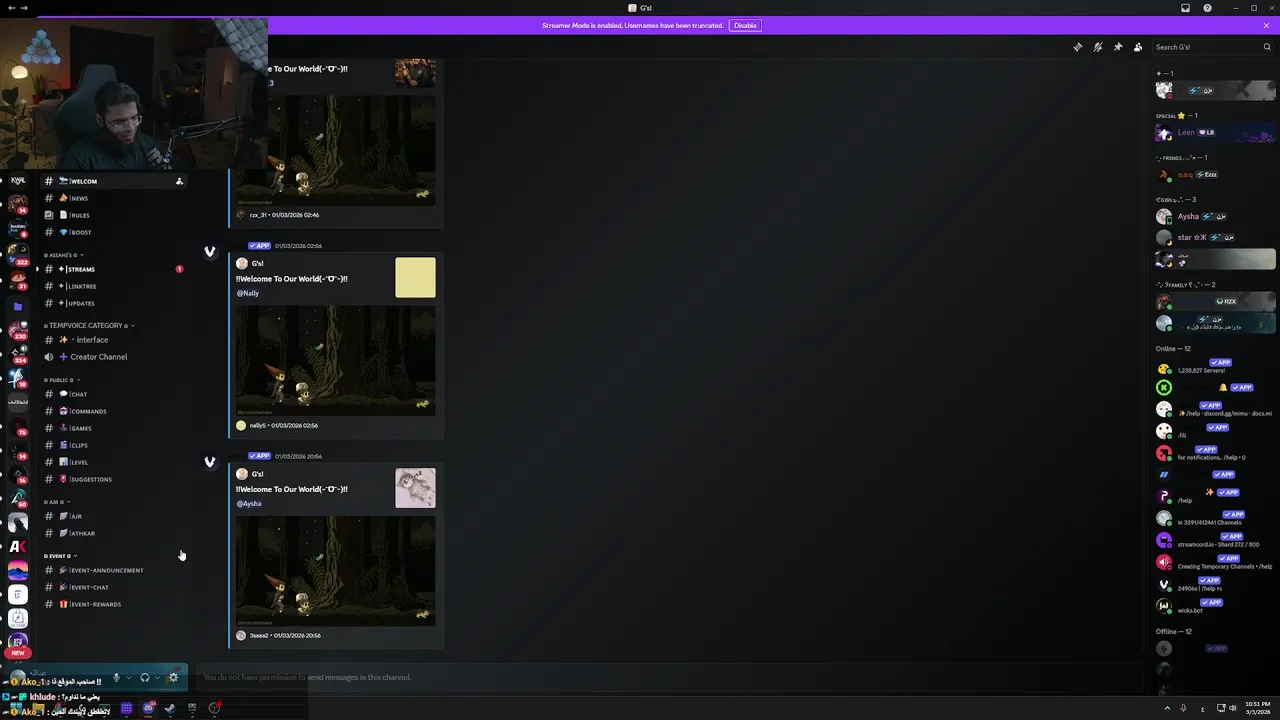1280x720 pixels.
Task: Open the RULES channel
Action: (x=113, y=215)
